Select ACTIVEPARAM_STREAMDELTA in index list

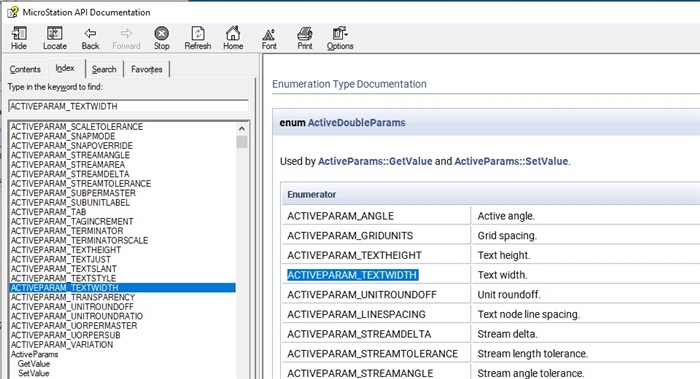coord(70,174)
